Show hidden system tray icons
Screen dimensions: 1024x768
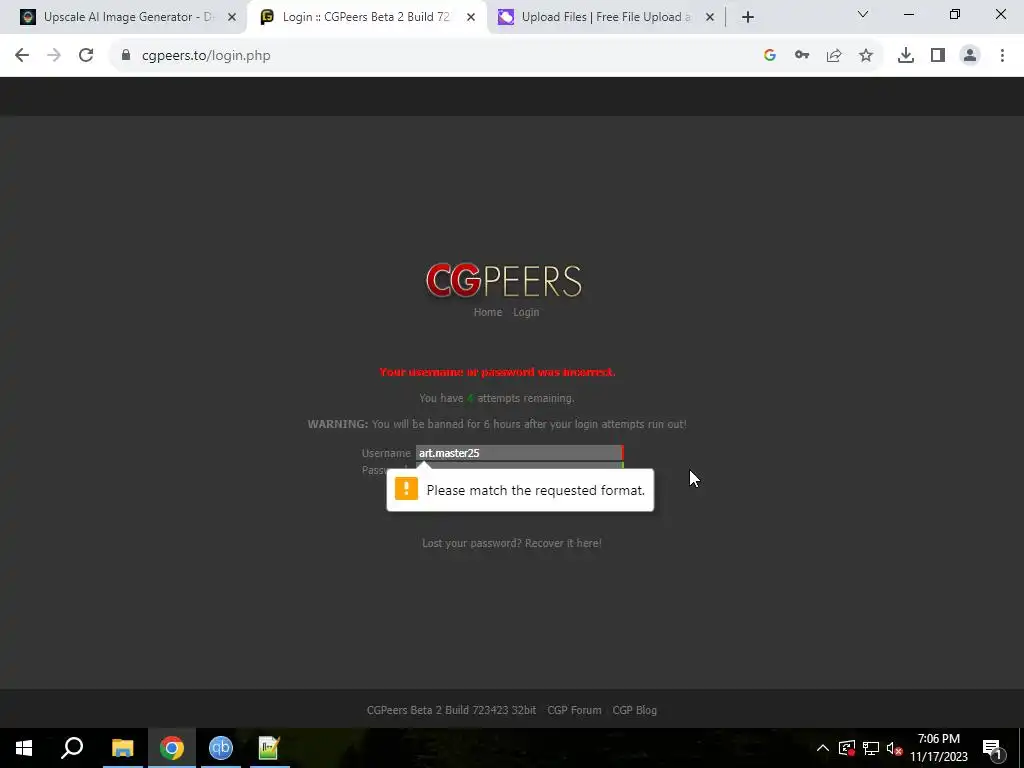point(823,748)
